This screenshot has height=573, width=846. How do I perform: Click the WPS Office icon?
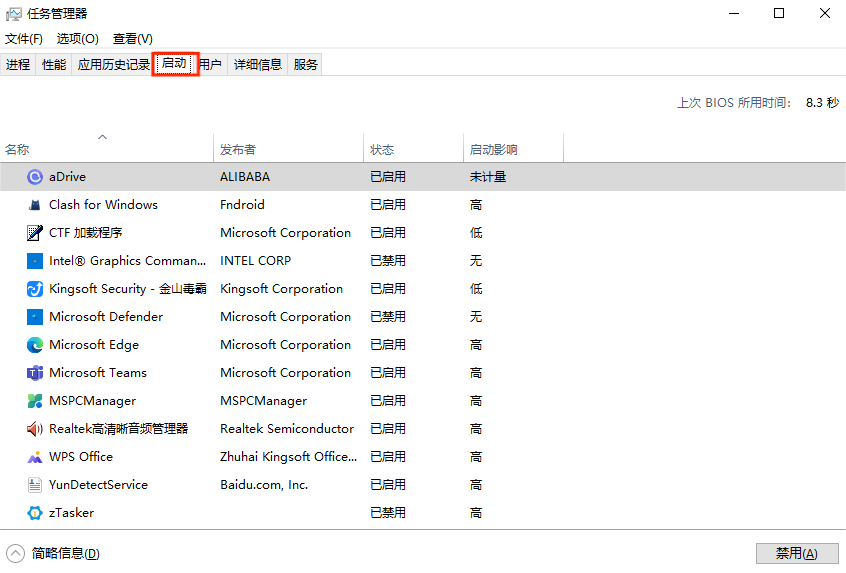tap(35, 457)
